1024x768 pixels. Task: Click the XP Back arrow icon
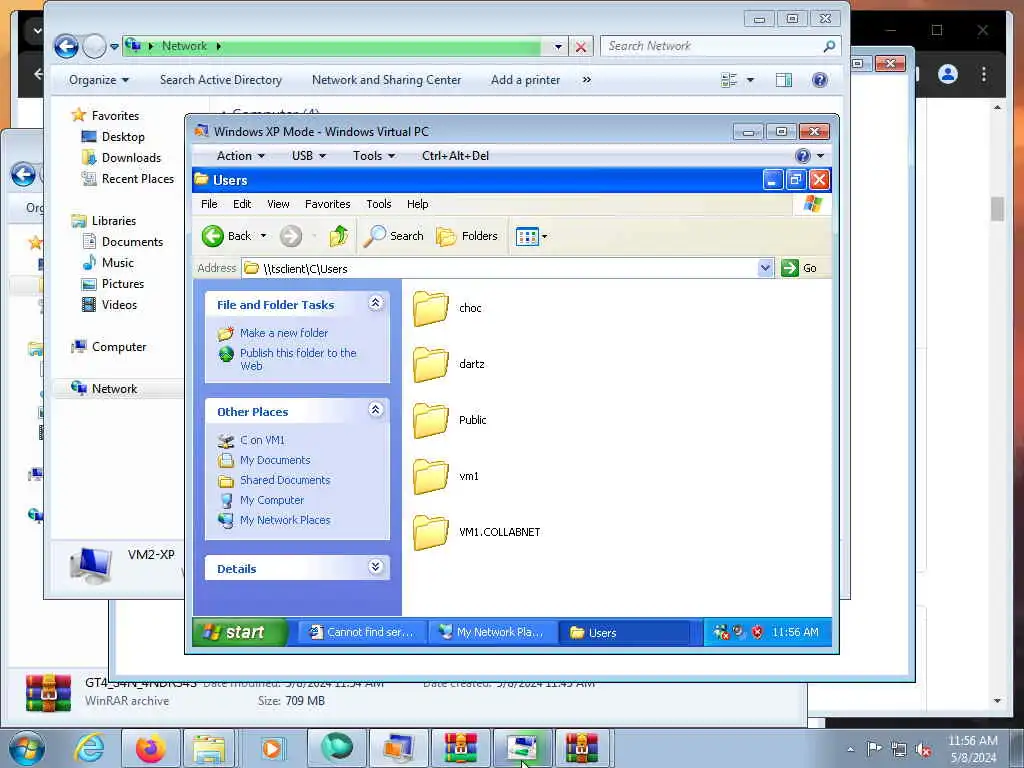[213, 236]
